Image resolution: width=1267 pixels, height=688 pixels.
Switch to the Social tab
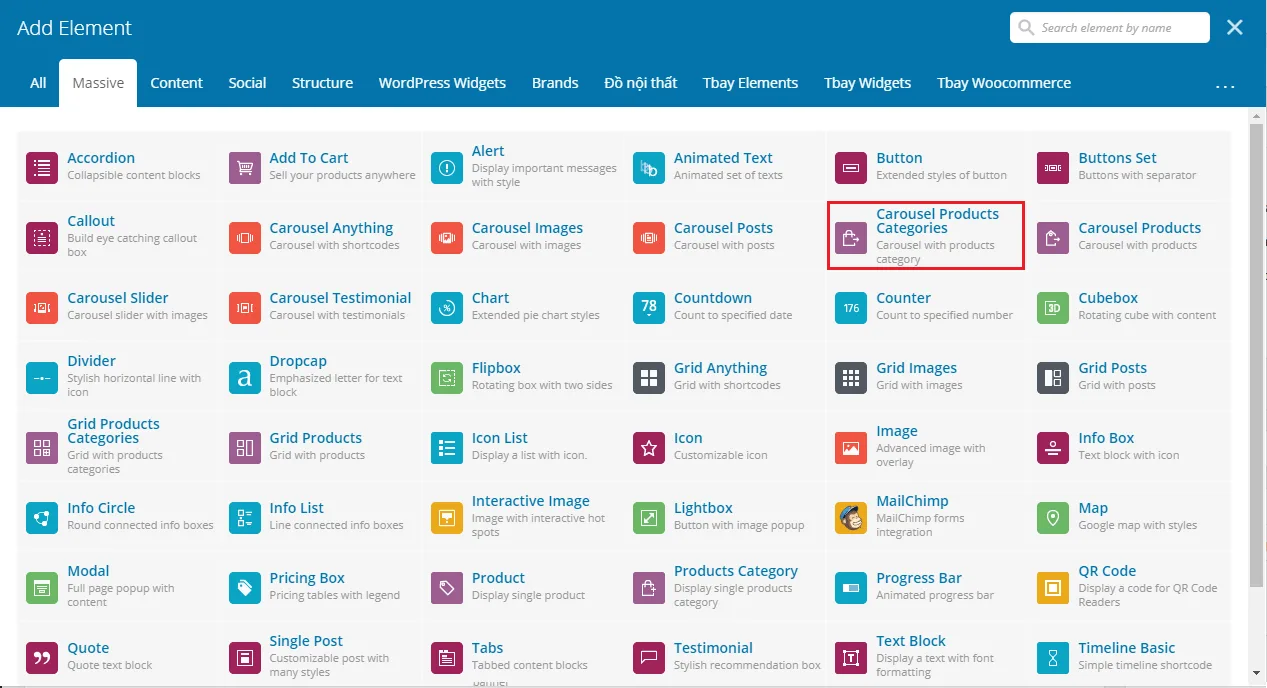point(247,83)
